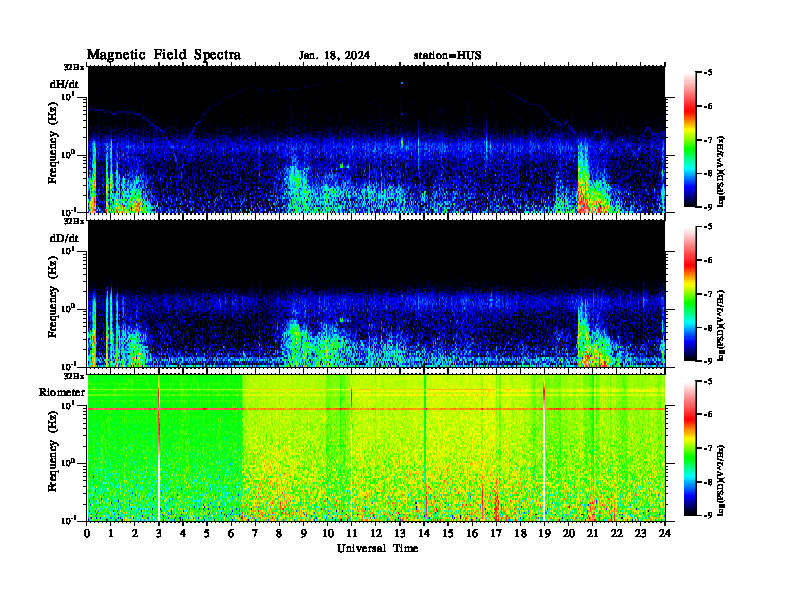Click the dD/dt panel colorbar
792x612 pixels.
click(x=689, y=294)
